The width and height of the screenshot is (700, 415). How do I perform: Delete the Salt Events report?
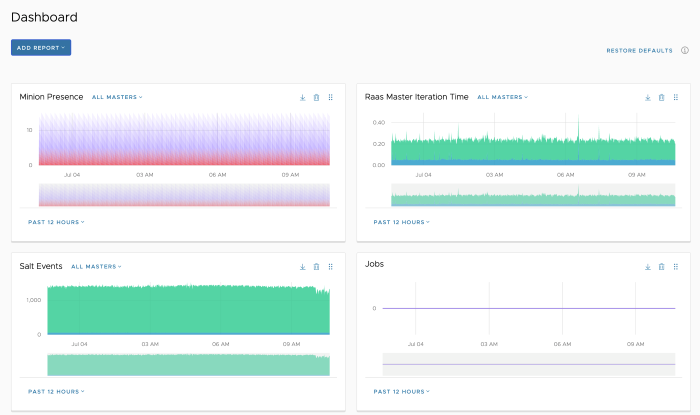(317, 267)
